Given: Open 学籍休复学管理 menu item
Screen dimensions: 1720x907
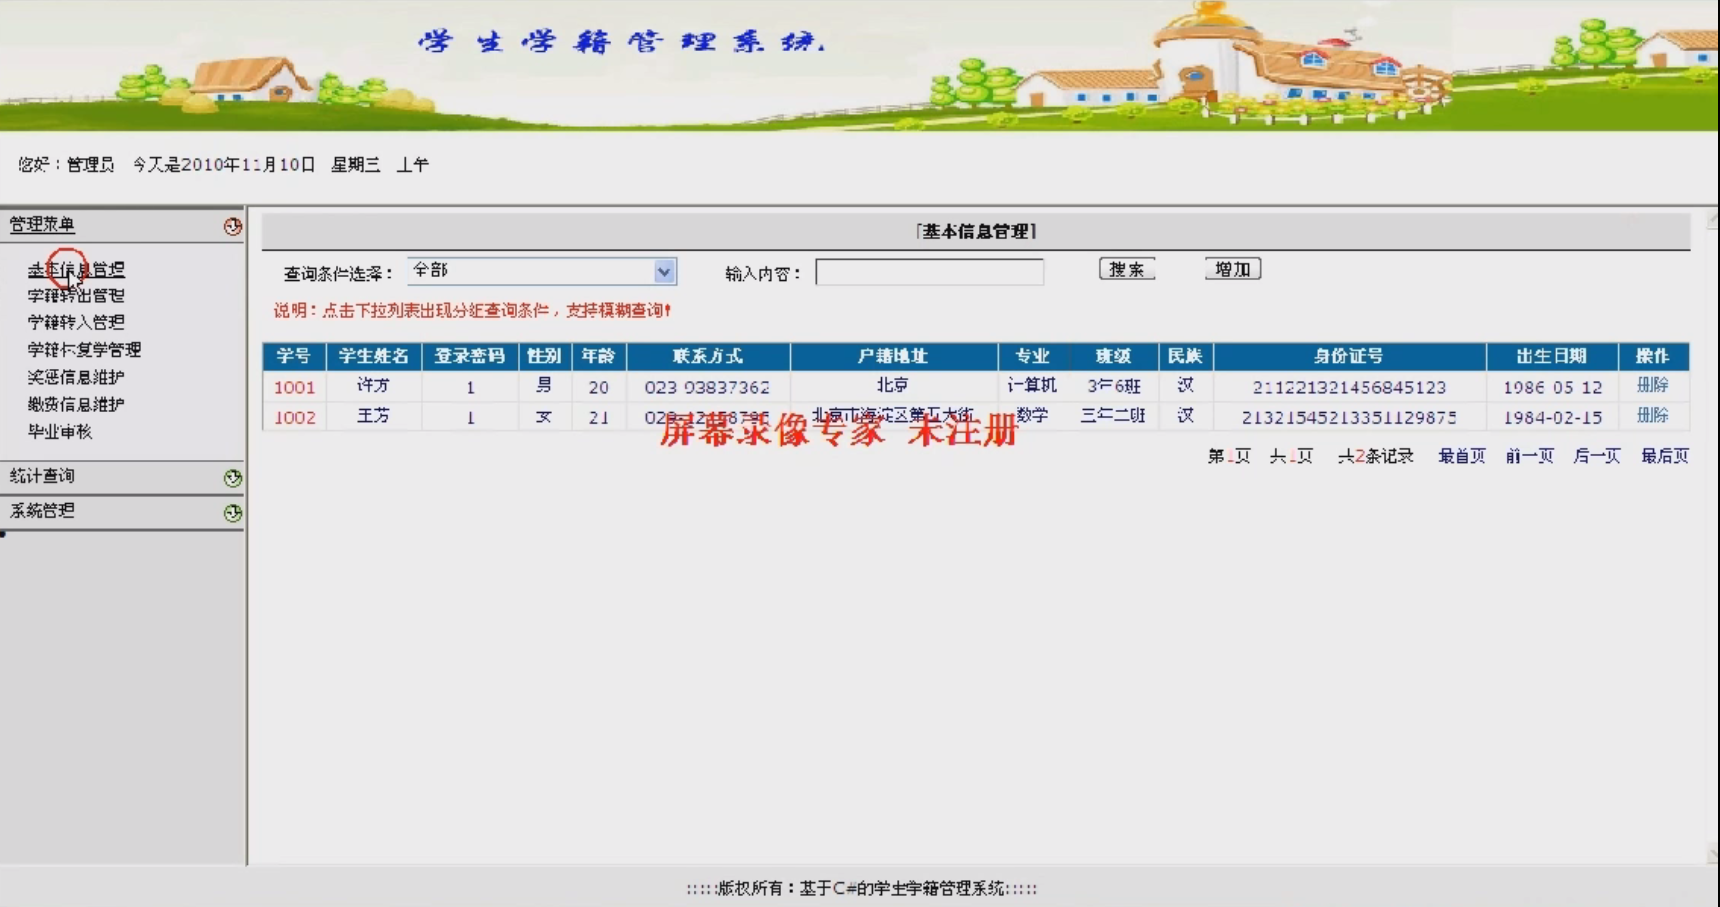Looking at the screenshot, I should (84, 350).
